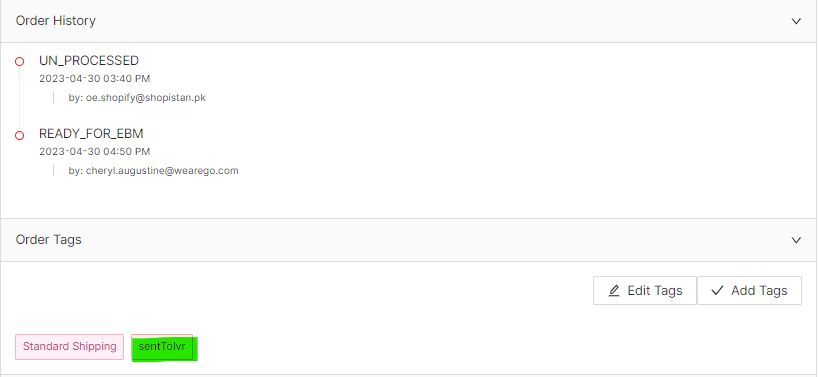This screenshot has height=377, width=818.
Task: Select the READY_FOR_EBM red circle marker
Action: pos(19,136)
